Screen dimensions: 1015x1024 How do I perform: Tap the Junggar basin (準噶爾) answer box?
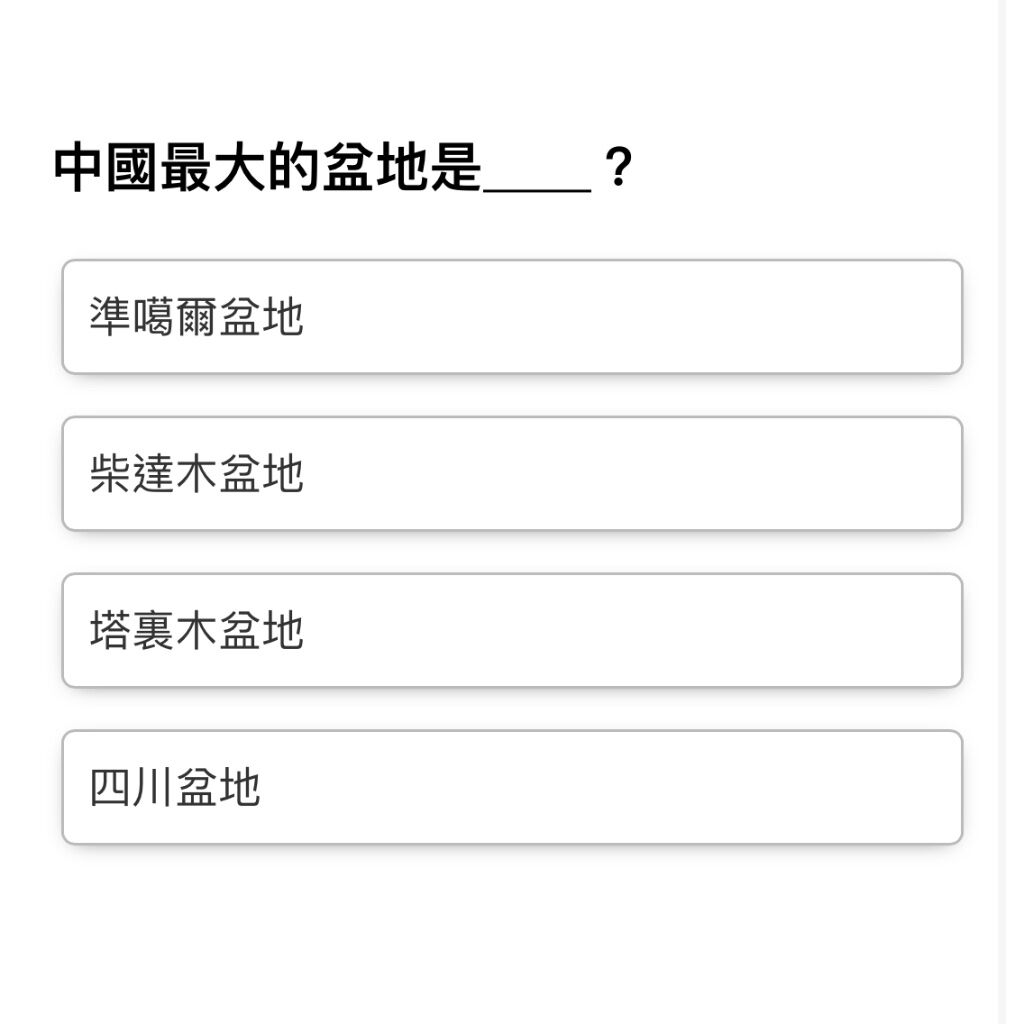512,317
